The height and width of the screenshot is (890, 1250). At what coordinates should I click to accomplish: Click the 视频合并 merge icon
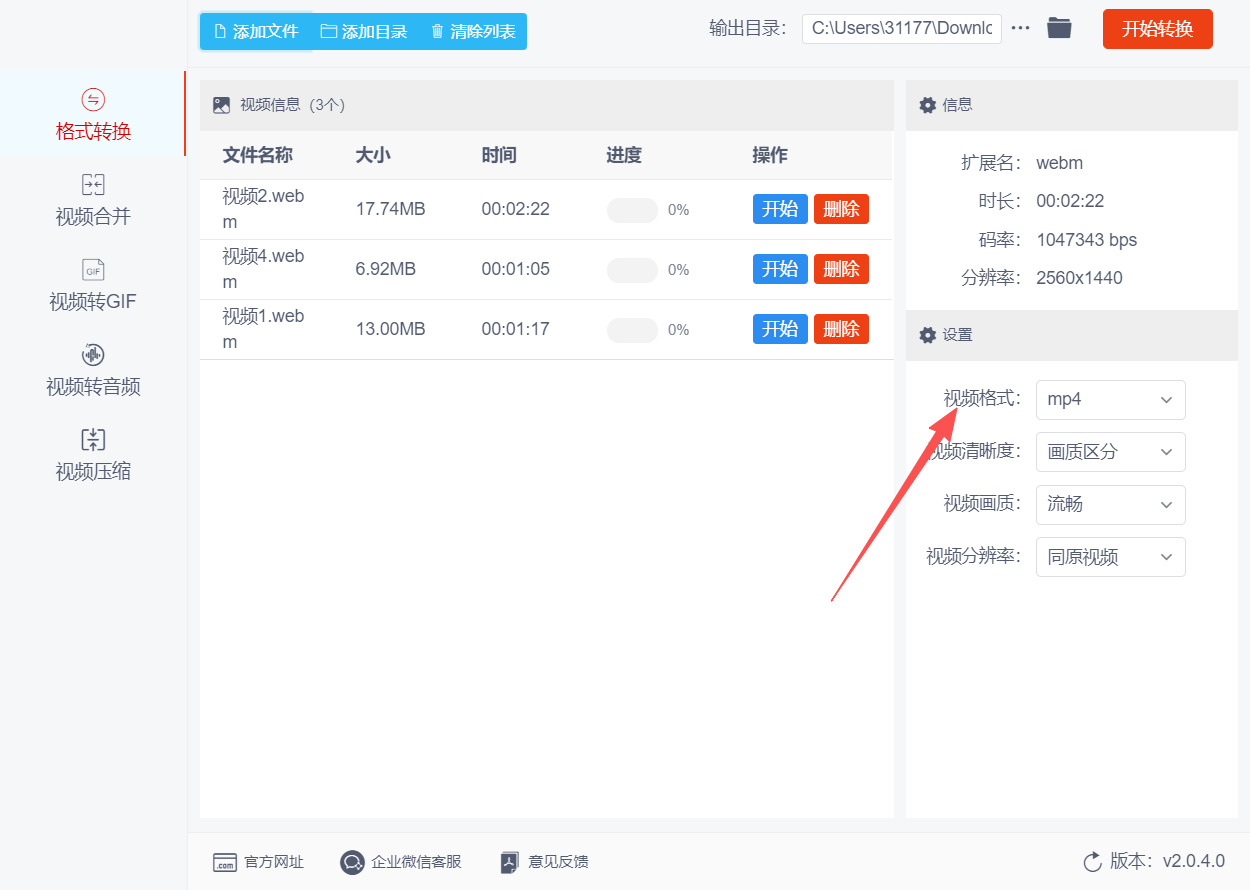point(93,184)
